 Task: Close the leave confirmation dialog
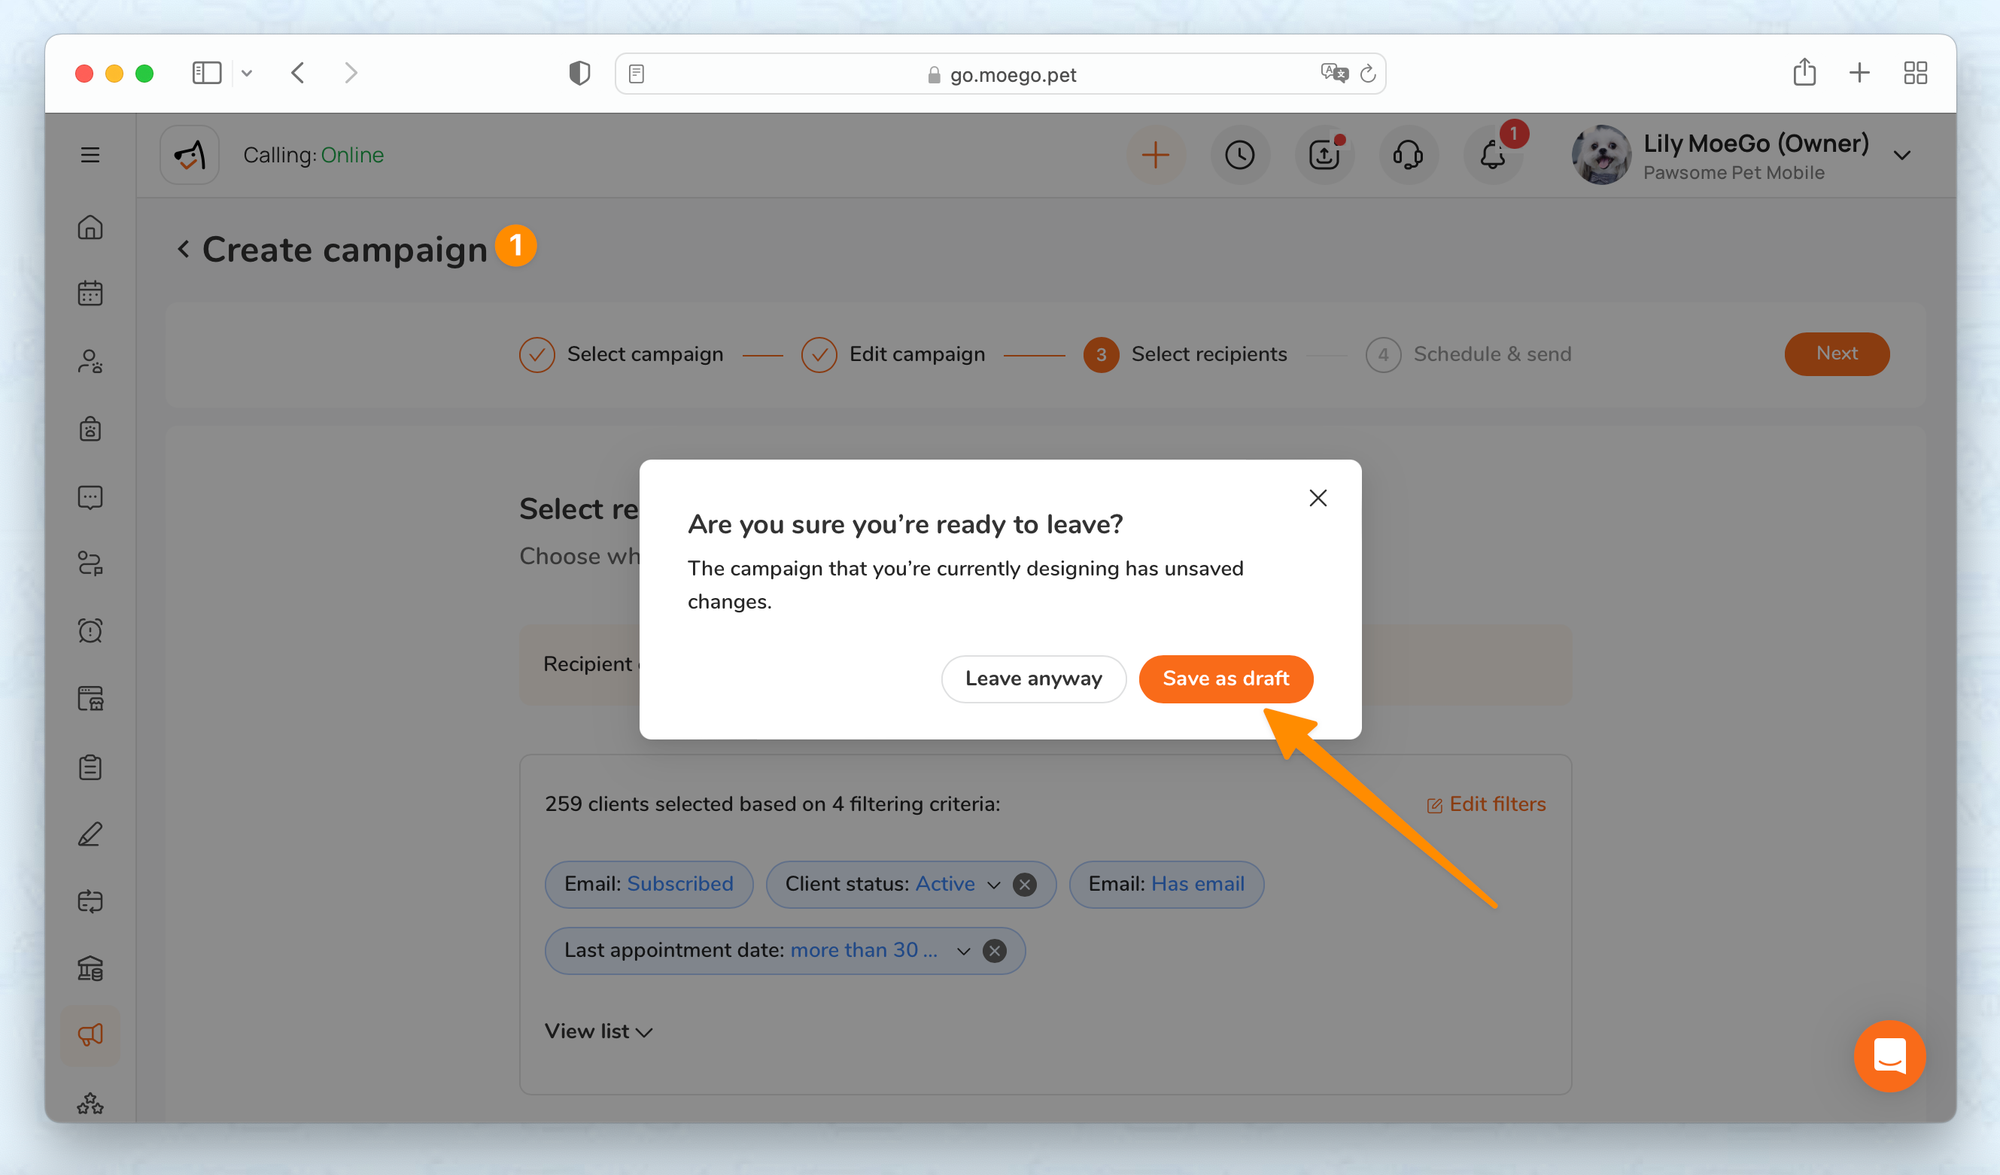coord(1317,498)
